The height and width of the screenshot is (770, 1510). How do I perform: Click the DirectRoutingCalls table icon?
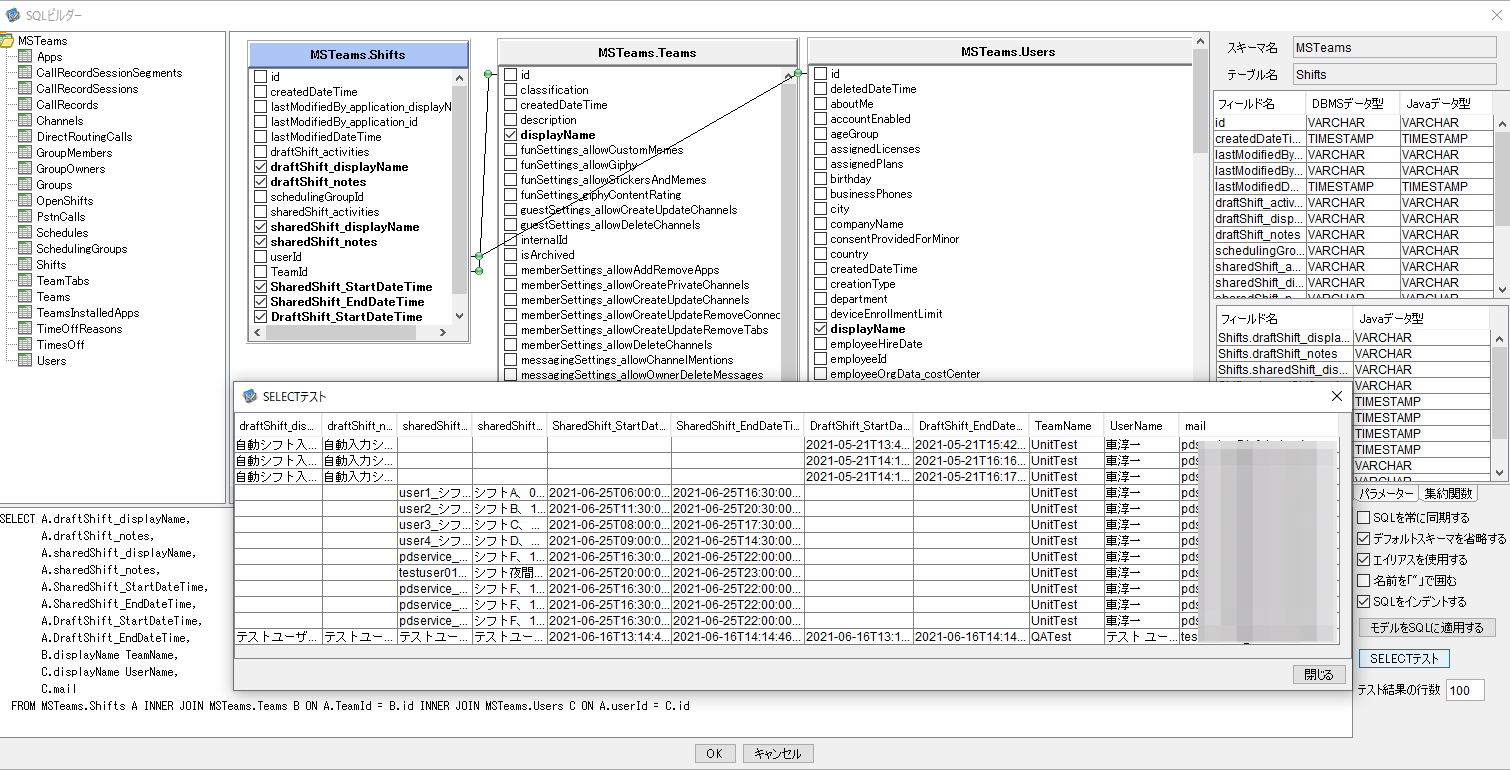coord(25,137)
